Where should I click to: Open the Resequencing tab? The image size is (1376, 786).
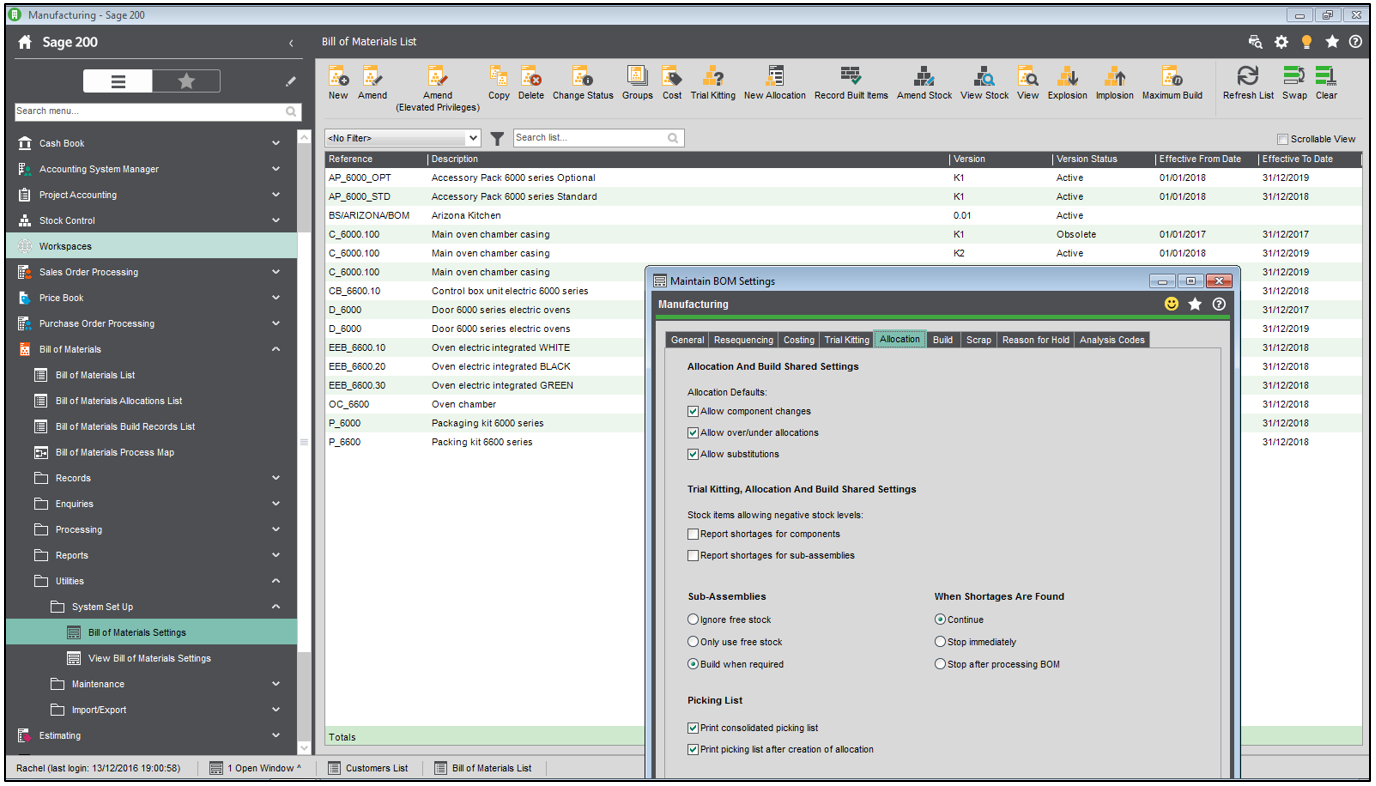[743, 340]
